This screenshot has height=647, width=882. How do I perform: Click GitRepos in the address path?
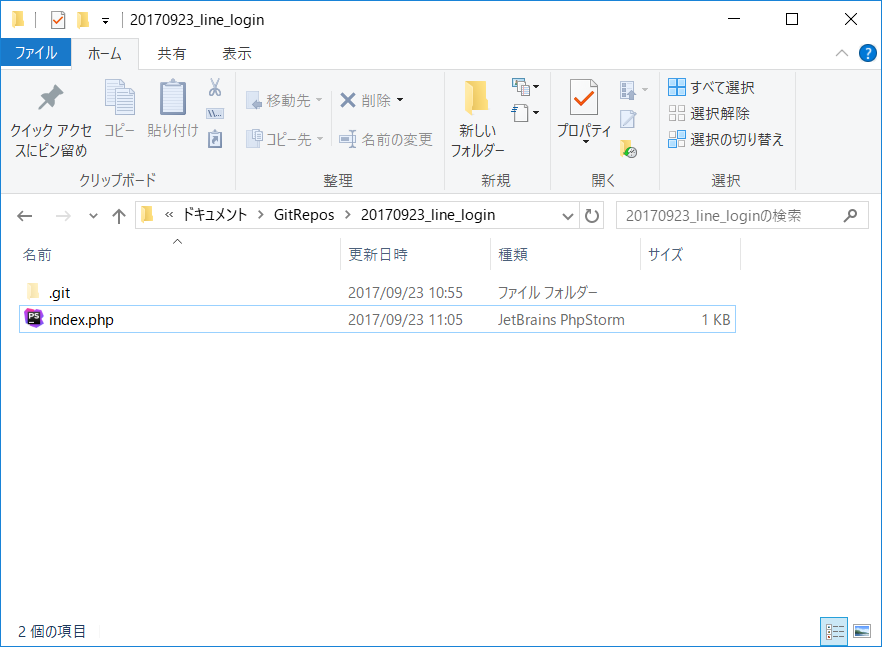coord(304,215)
